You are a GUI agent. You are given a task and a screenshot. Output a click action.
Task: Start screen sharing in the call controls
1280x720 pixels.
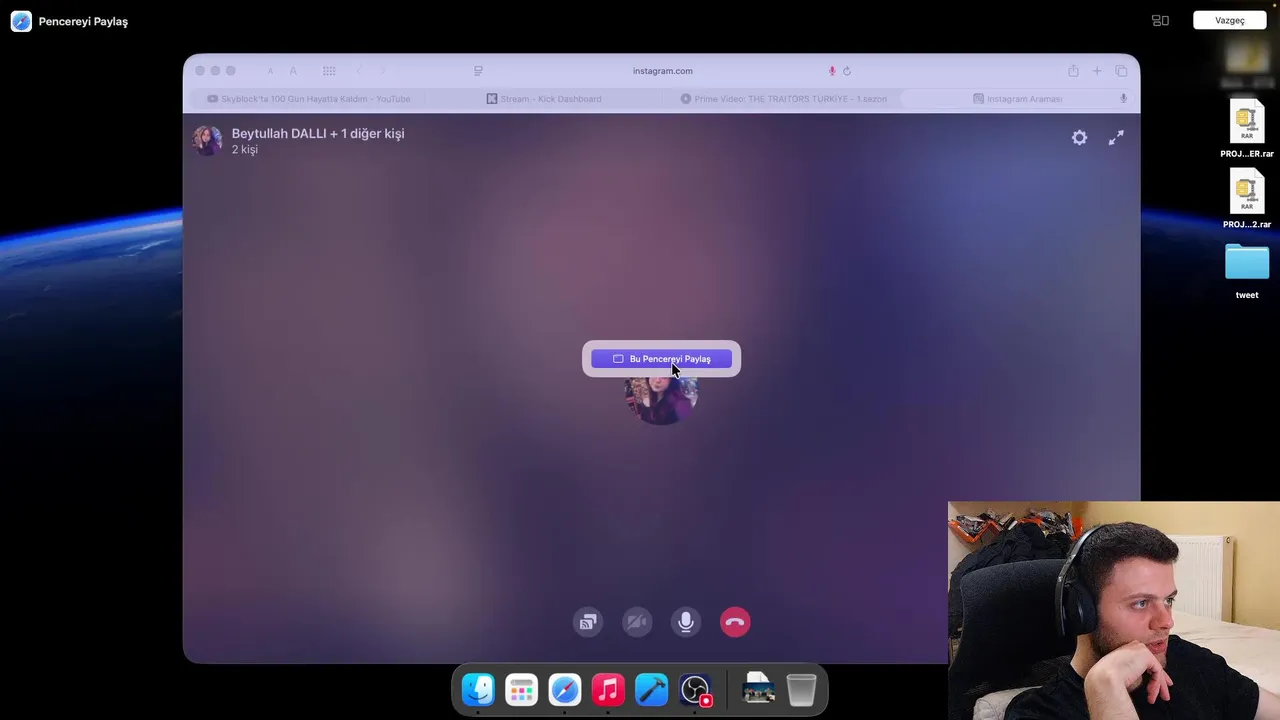pos(588,622)
